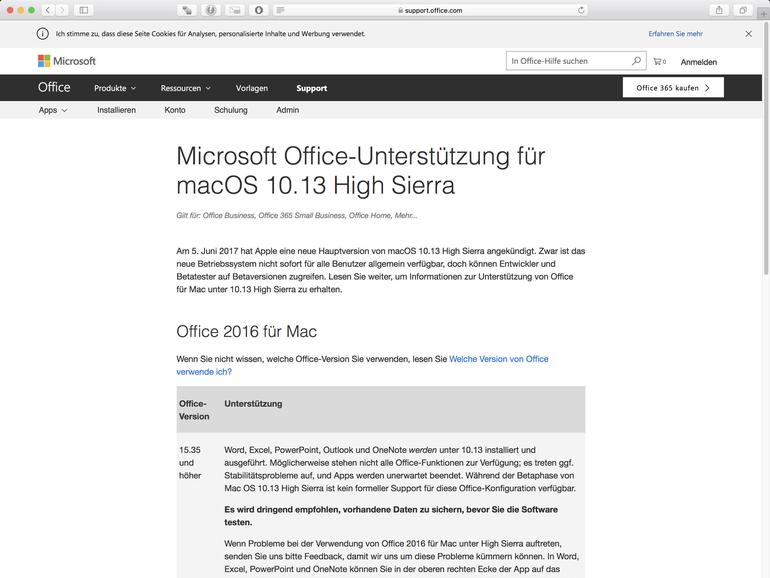Expand the Ressourcen dropdown menu

click(x=186, y=88)
